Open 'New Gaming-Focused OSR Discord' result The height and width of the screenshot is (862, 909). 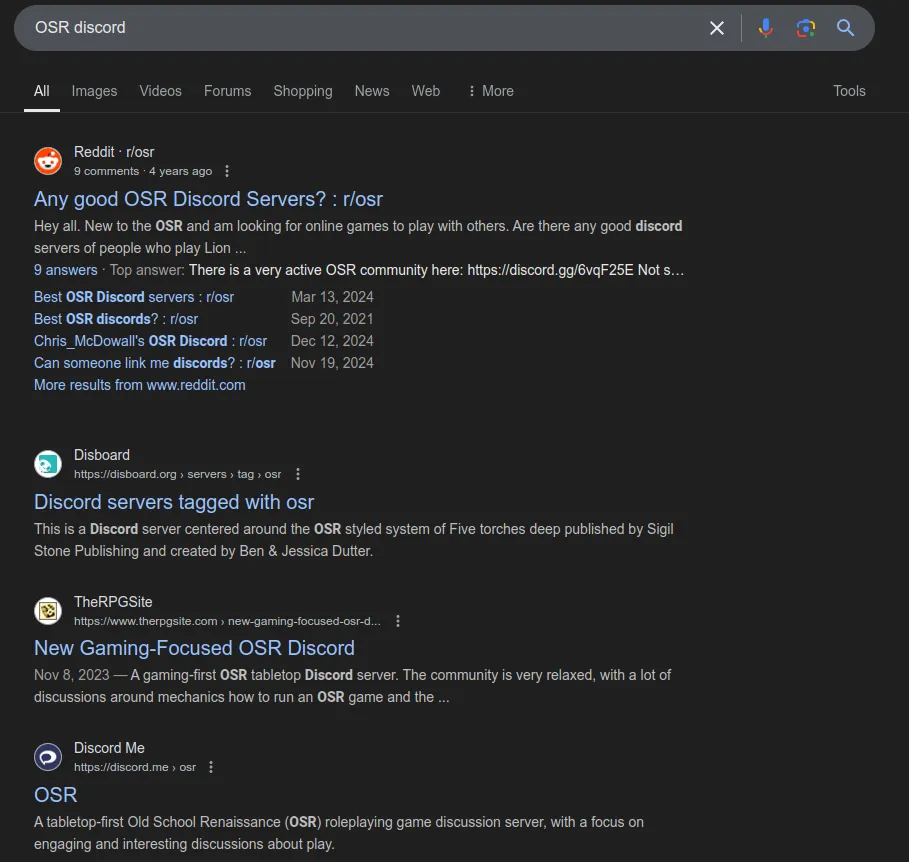(194, 648)
